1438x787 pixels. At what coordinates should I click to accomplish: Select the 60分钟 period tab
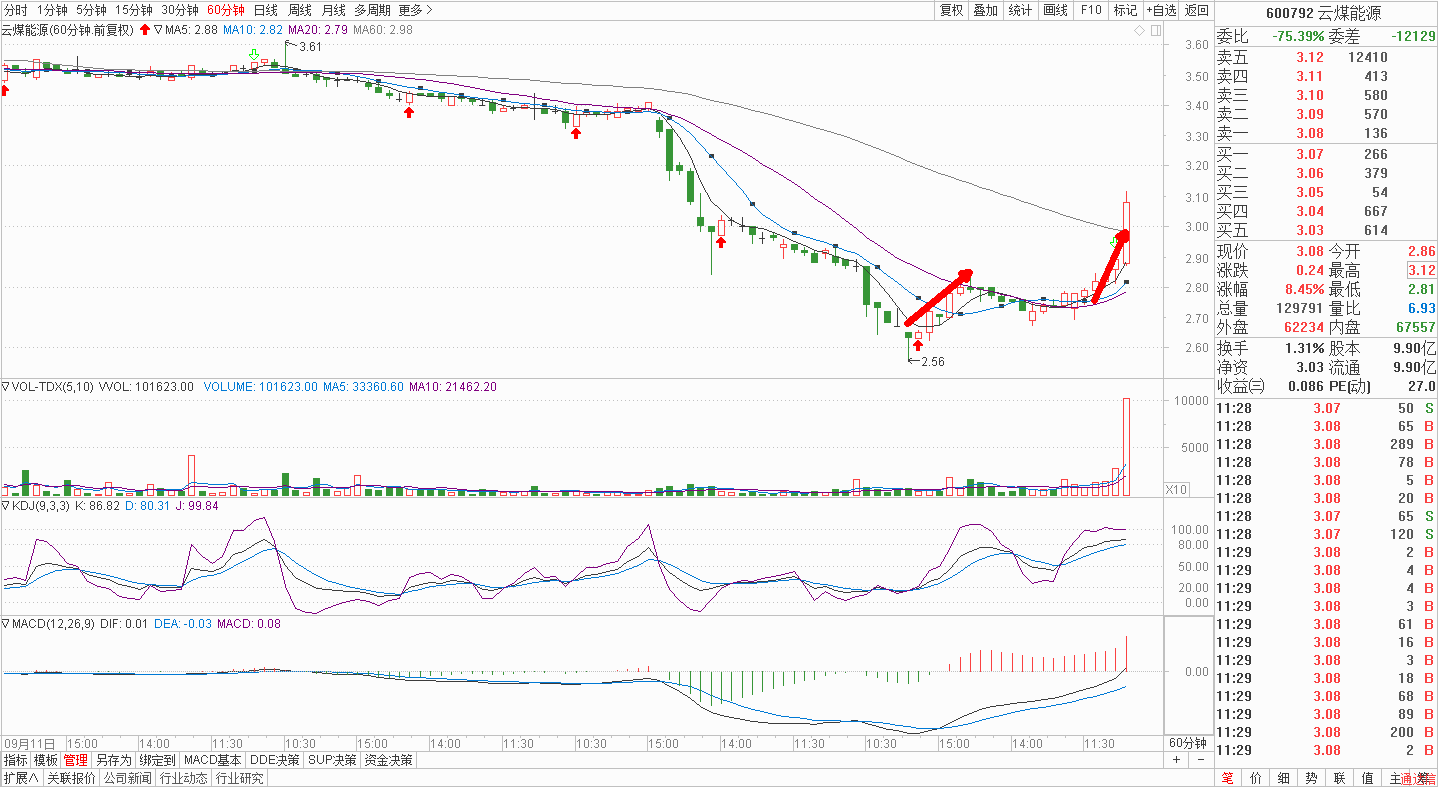tap(225, 10)
